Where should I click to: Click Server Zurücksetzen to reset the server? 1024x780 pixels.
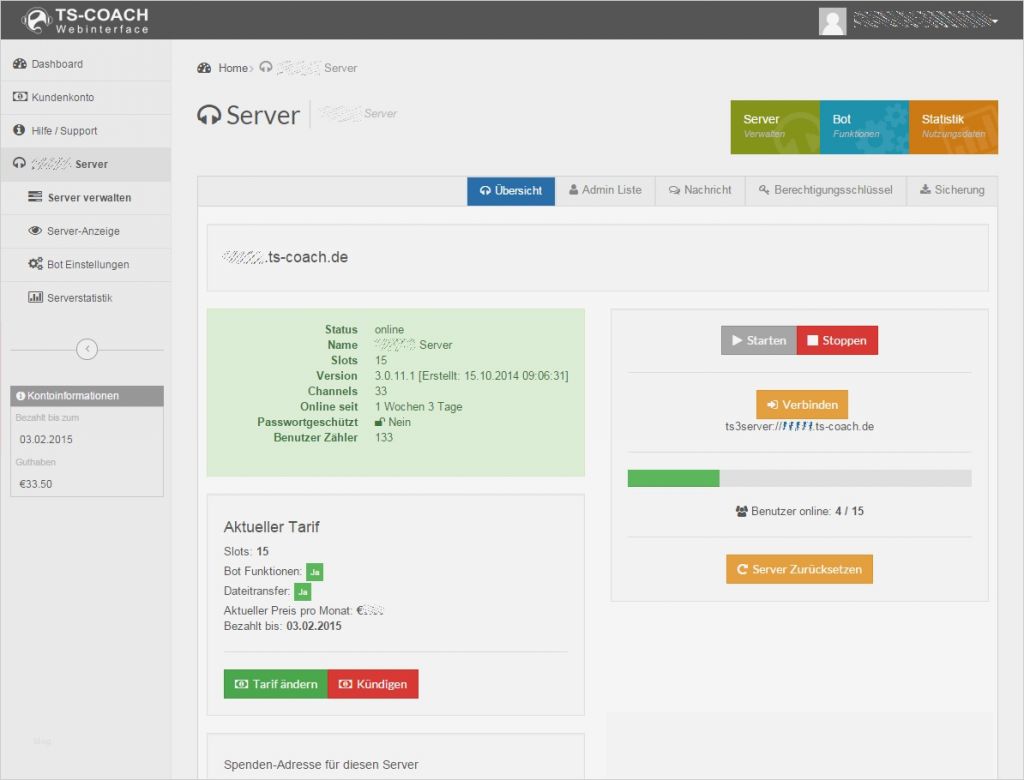(799, 567)
